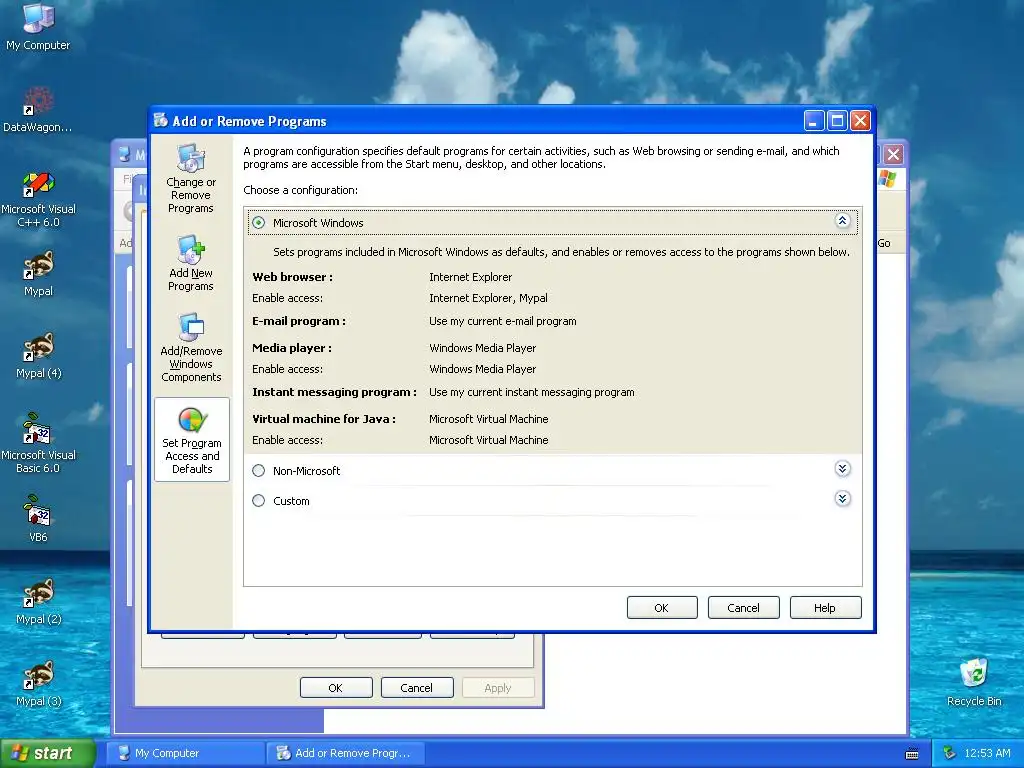Screen dimensions: 1024x768
Task: Click the 'Web browser :' label
Action: (293, 277)
